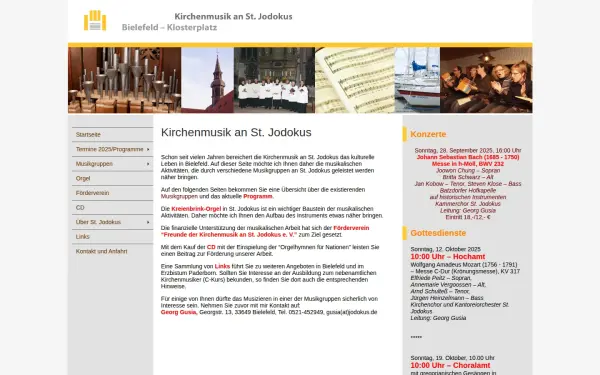Screen dimensions: 600x375
Task: Go to the Orgel page
Action: (83, 178)
